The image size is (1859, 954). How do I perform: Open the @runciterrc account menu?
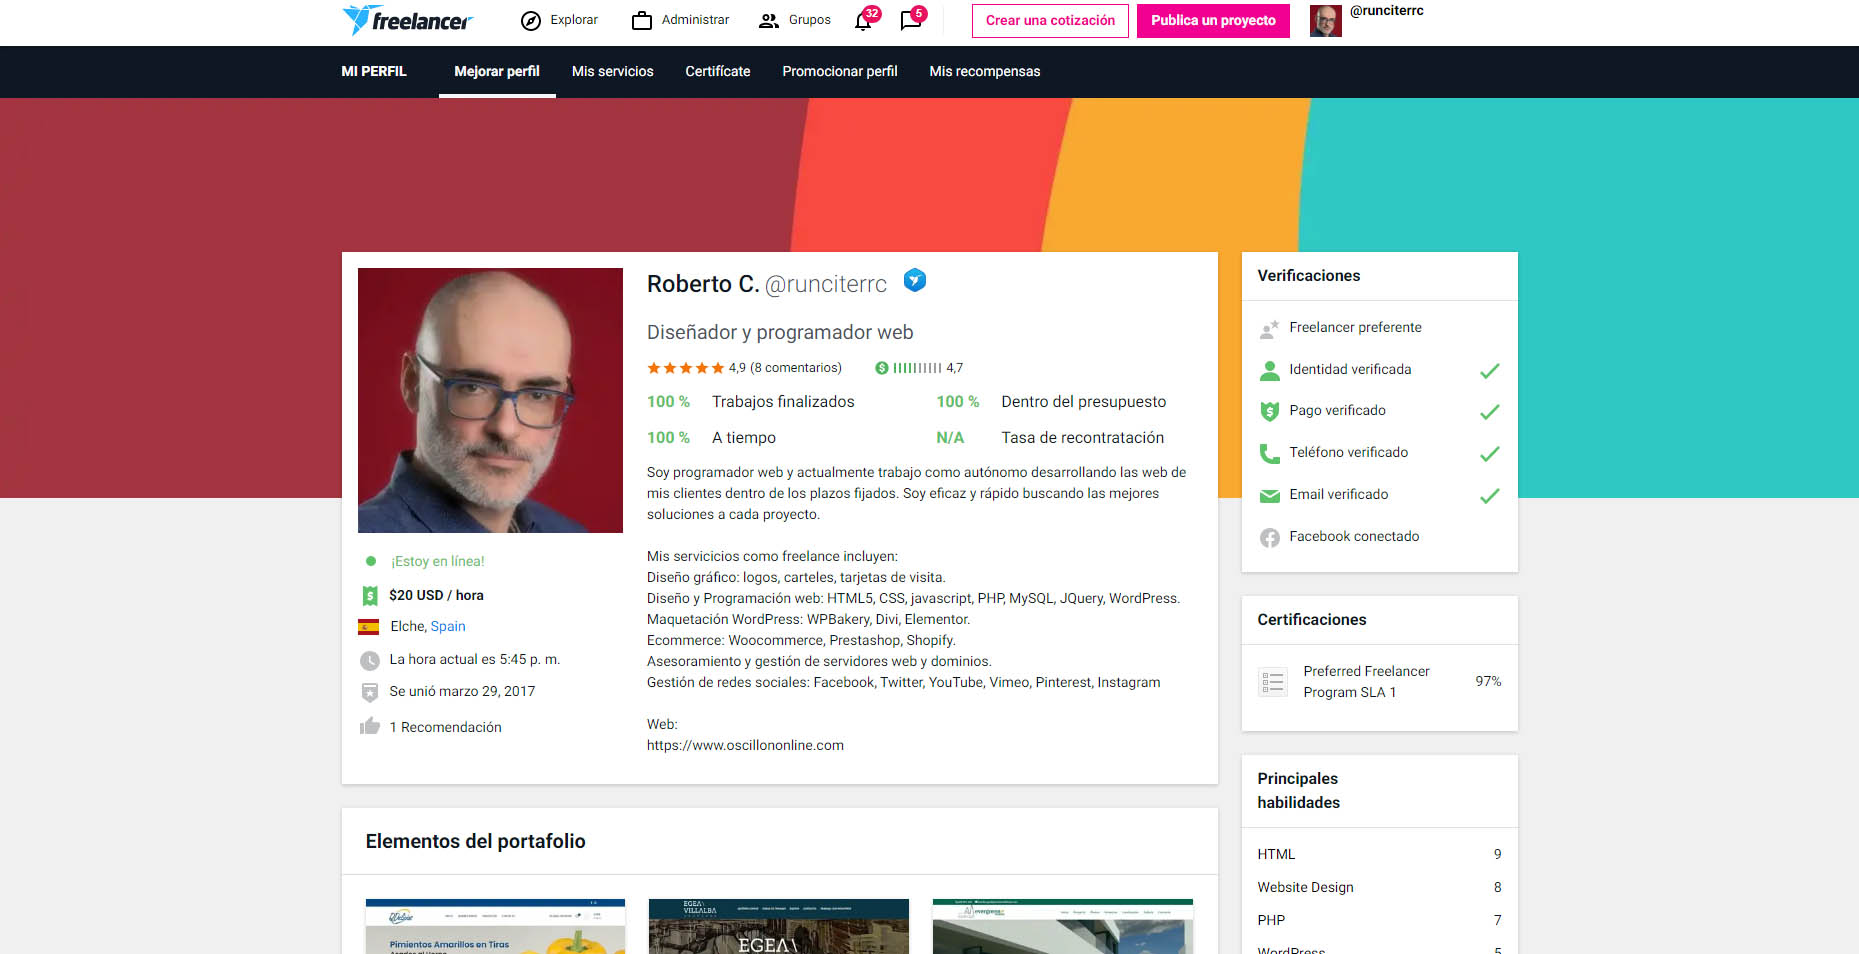tap(1385, 11)
